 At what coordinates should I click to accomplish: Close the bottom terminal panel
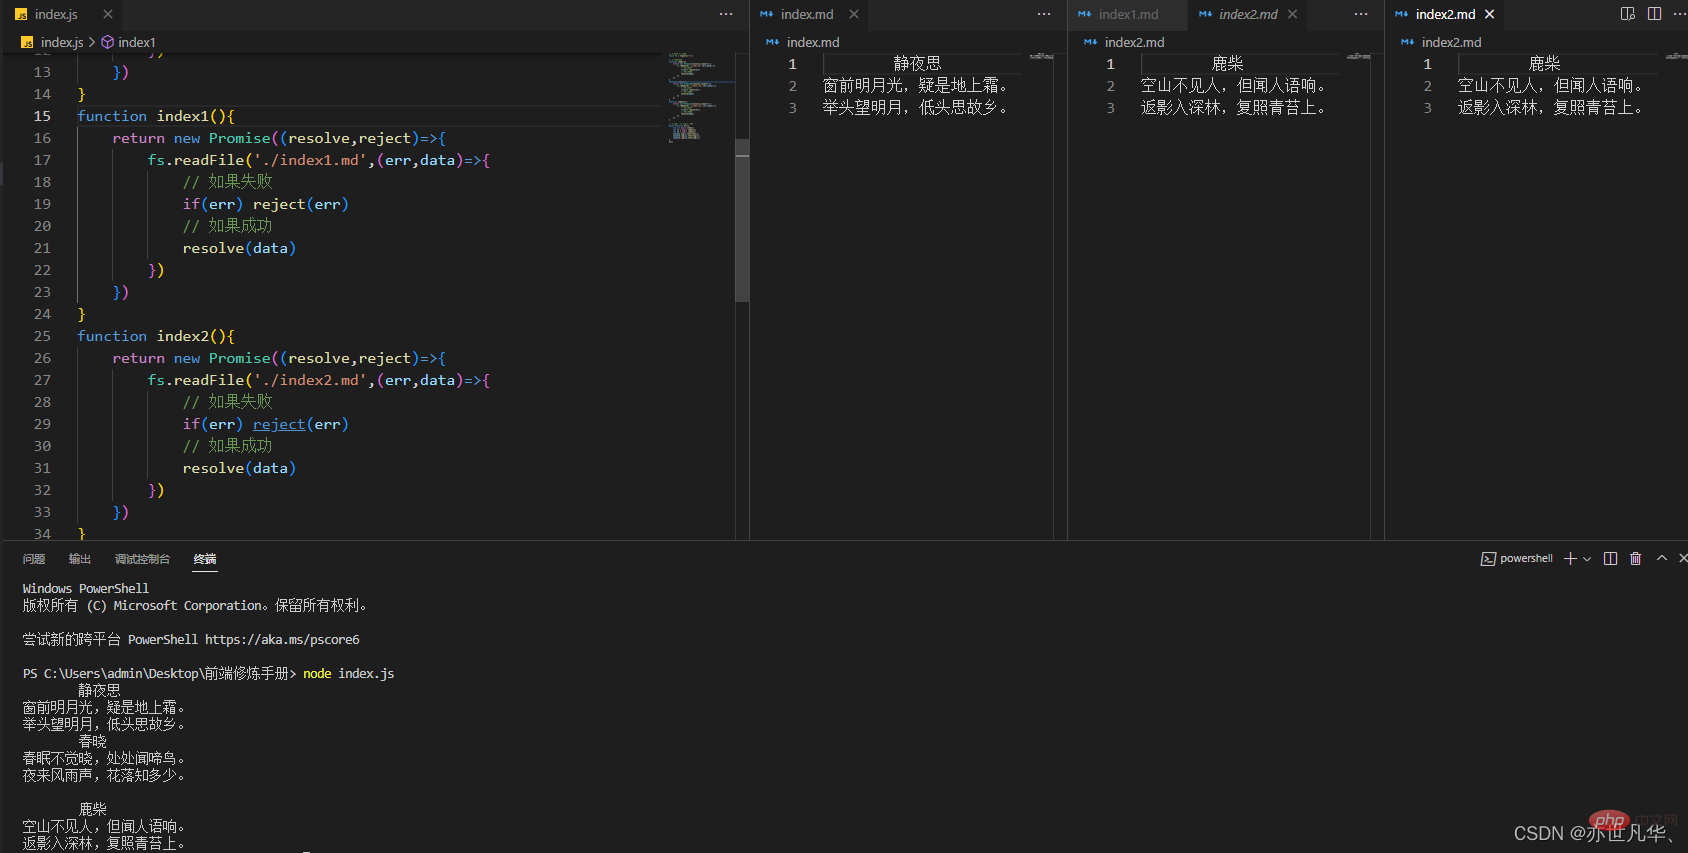1683,559
